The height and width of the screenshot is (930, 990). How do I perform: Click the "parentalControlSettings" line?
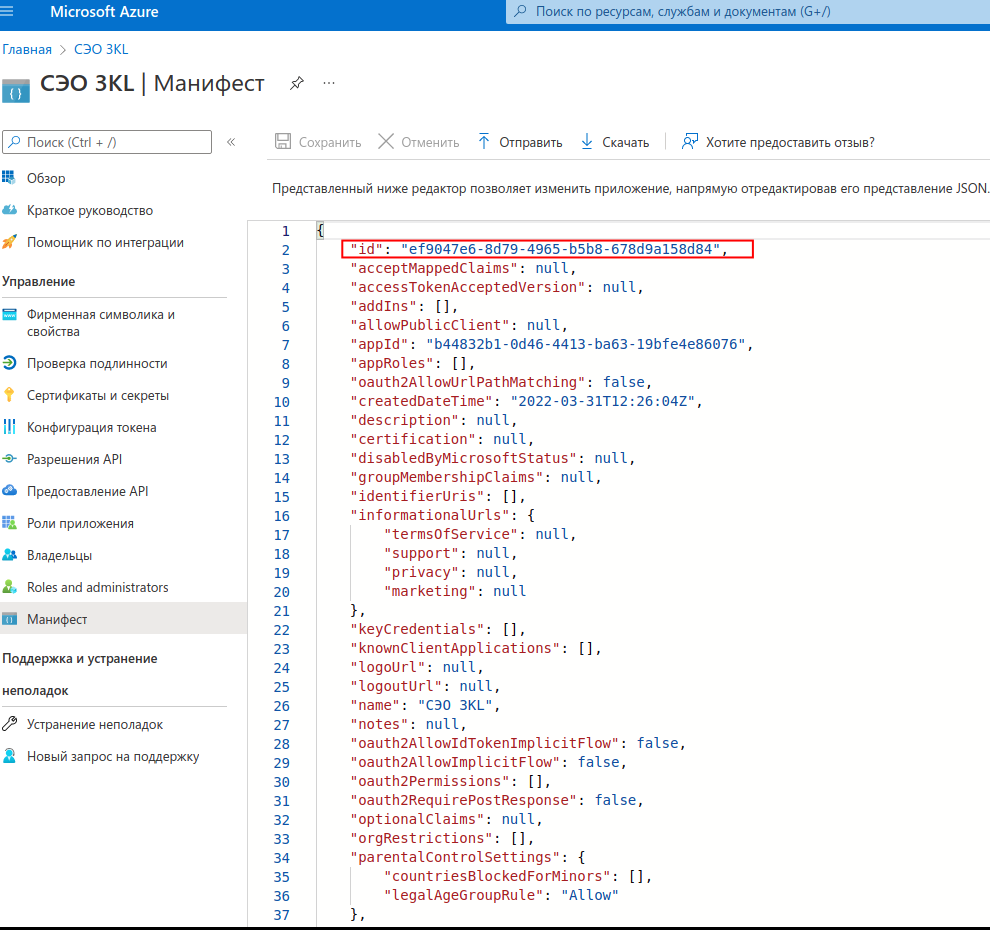coord(468,857)
